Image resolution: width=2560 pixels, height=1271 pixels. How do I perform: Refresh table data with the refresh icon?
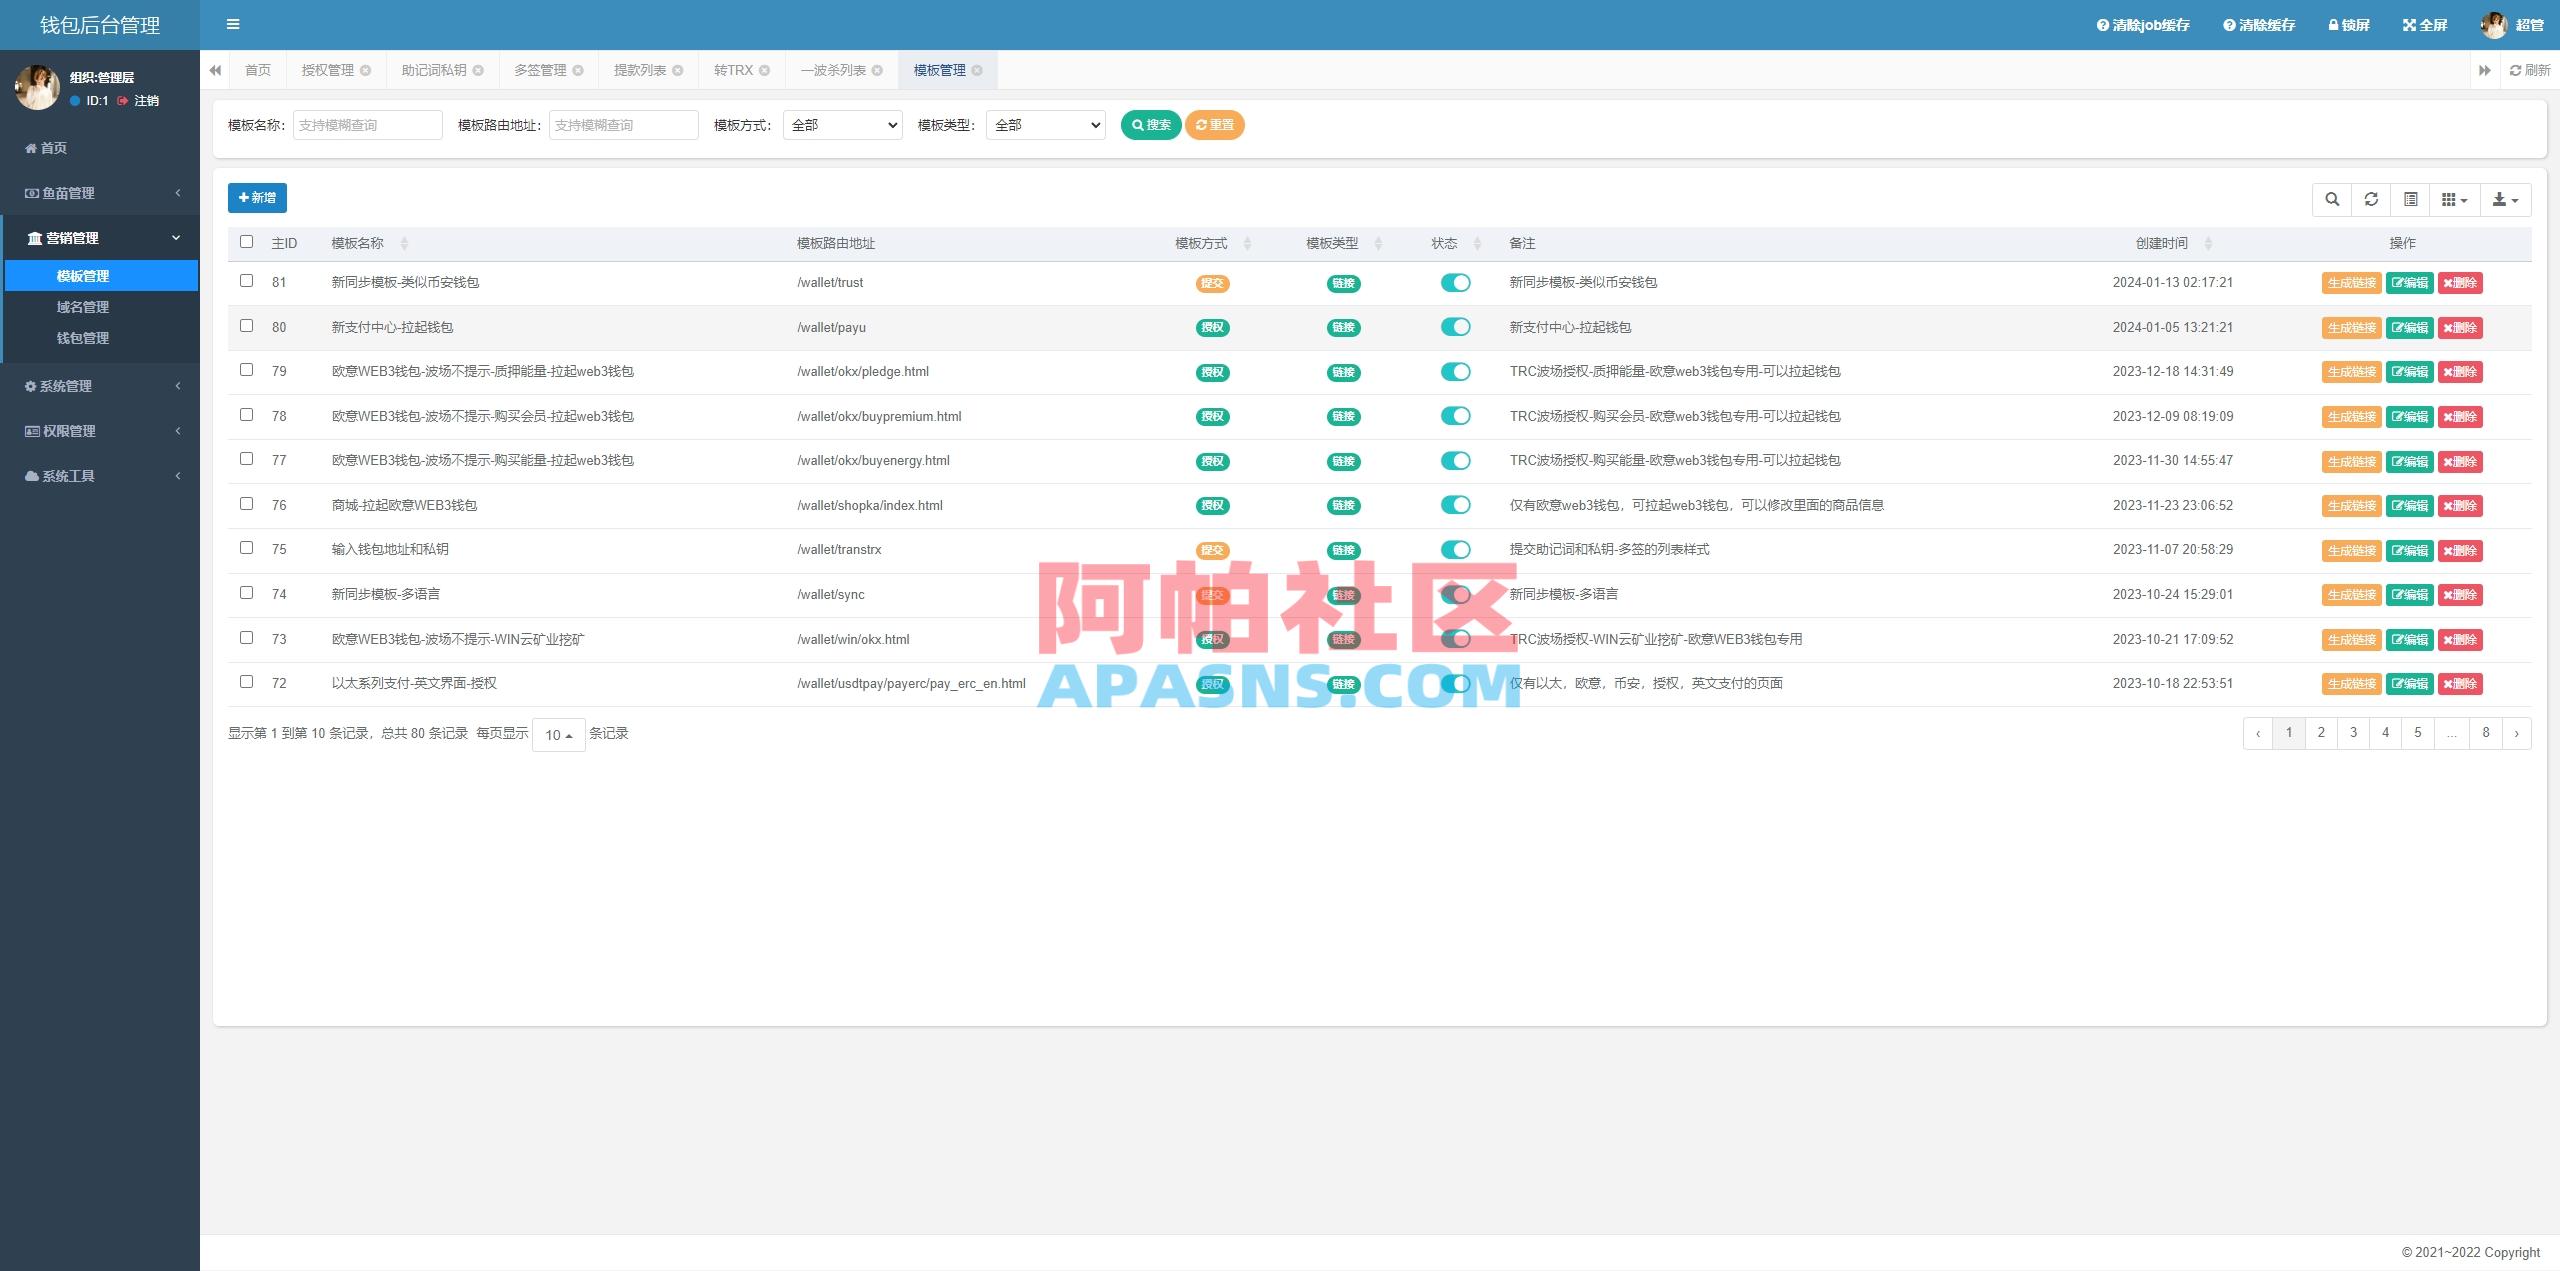(x=2371, y=199)
